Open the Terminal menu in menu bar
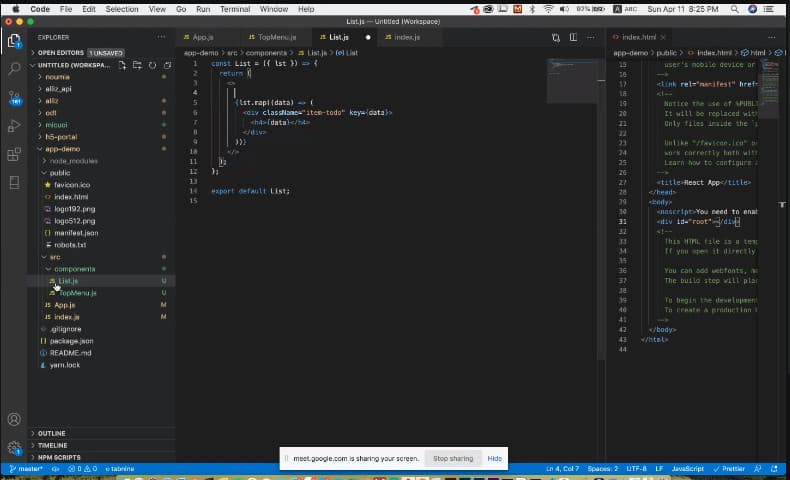The width and height of the screenshot is (790, 480). pos(235,8)
